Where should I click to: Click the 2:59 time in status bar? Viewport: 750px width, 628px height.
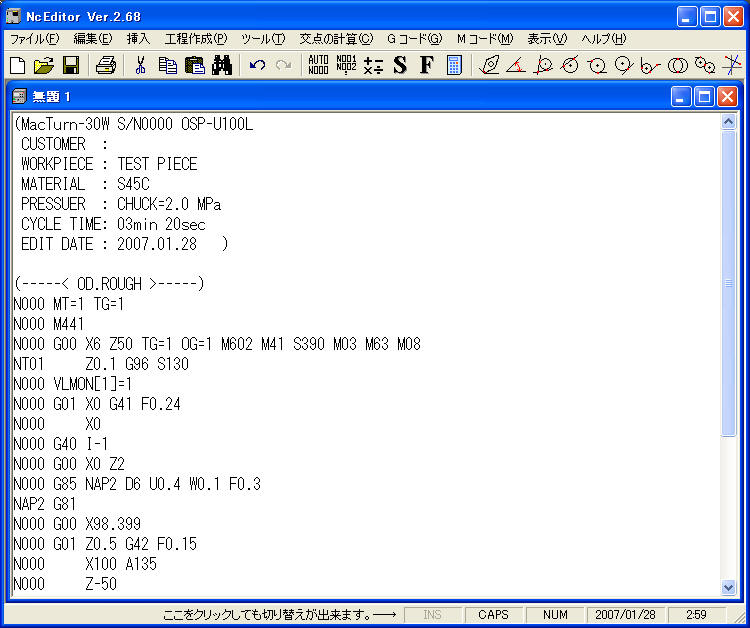click(696, 615)
